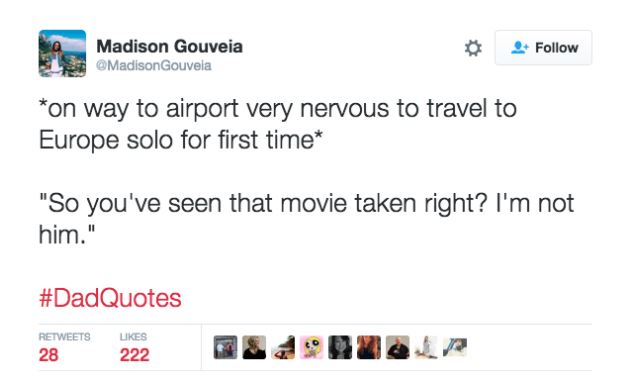Click the Madison Gouveia display name
The width and height of the screenshot is (643, 375).
pyautogui.click(x=169, y=46)
